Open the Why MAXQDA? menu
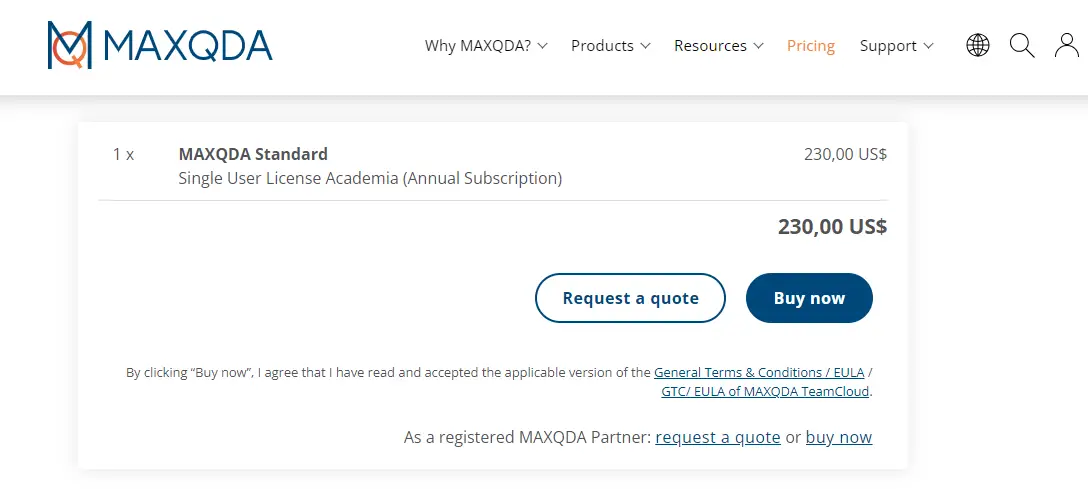The height and width of the screenshot is (489, 1088). coord(477,46)
